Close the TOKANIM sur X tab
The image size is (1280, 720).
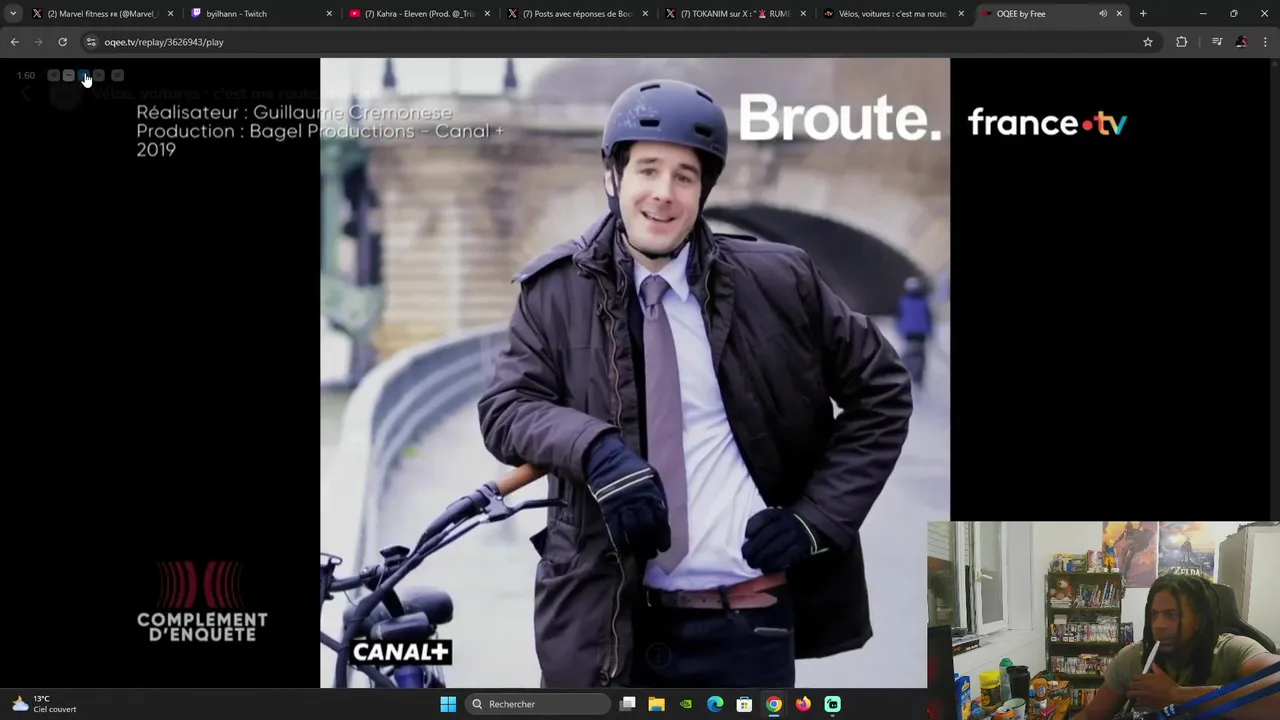click(803, 14)
